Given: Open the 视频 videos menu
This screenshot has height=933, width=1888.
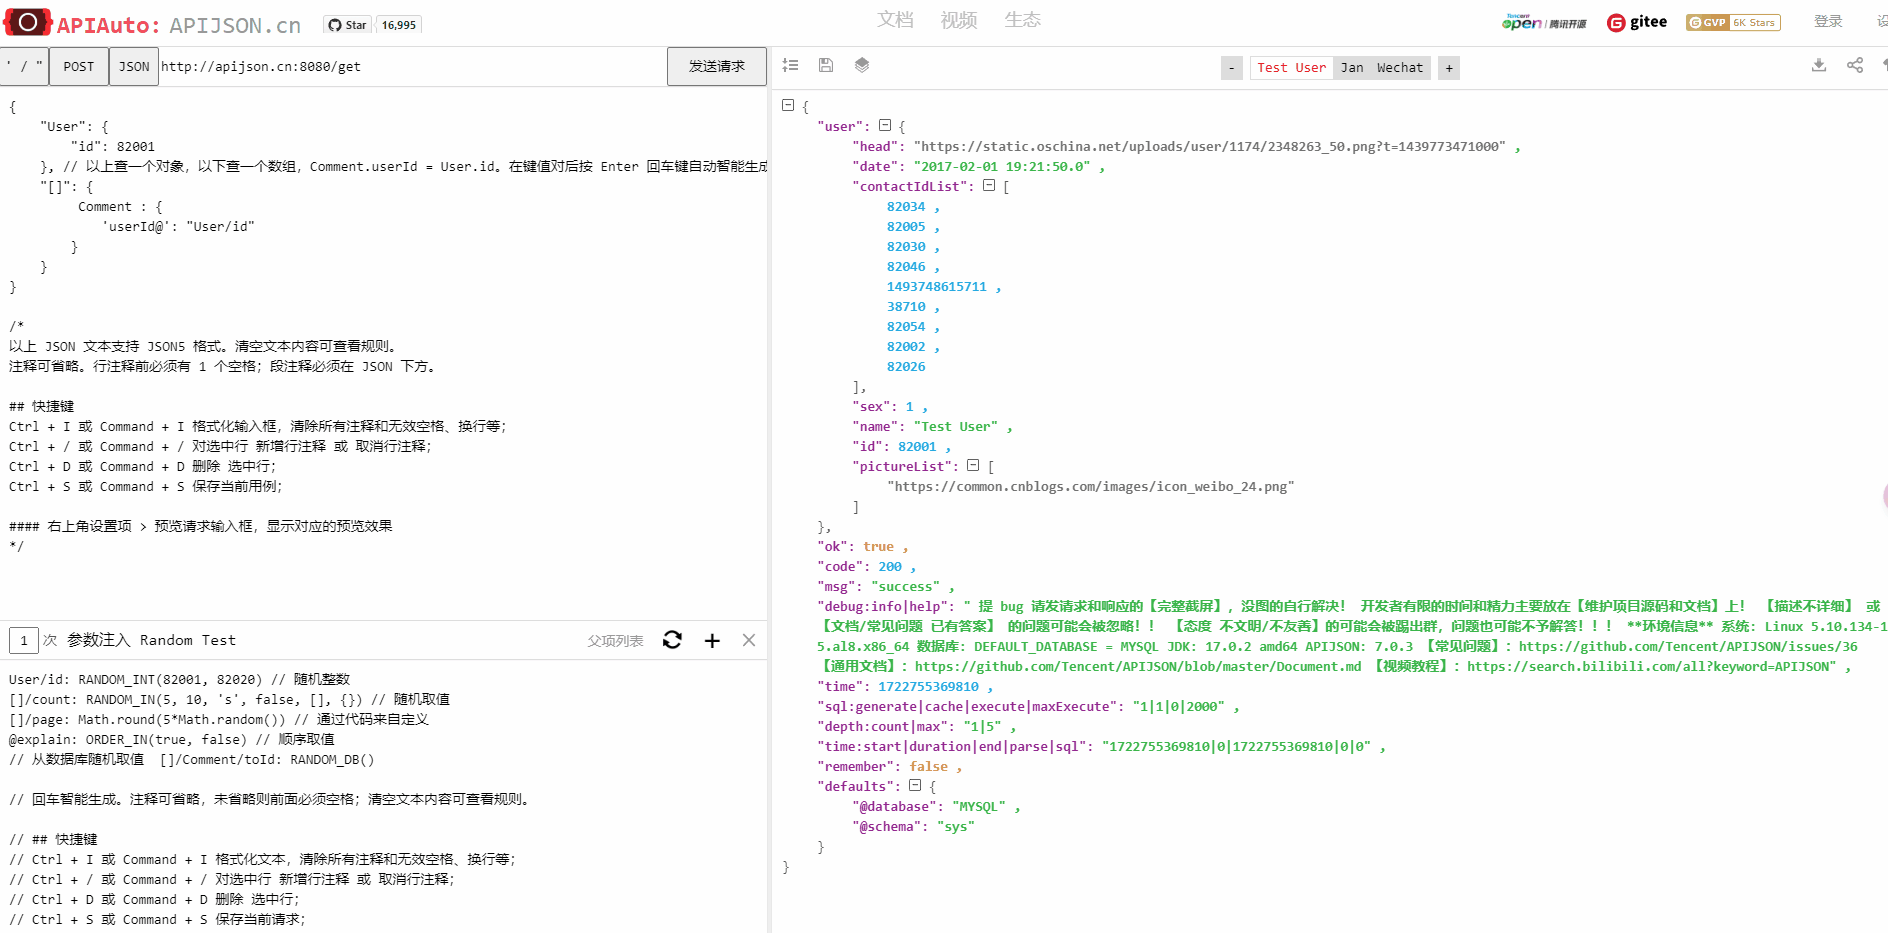Looking at the screenshot, I should (x=959, y=20).
